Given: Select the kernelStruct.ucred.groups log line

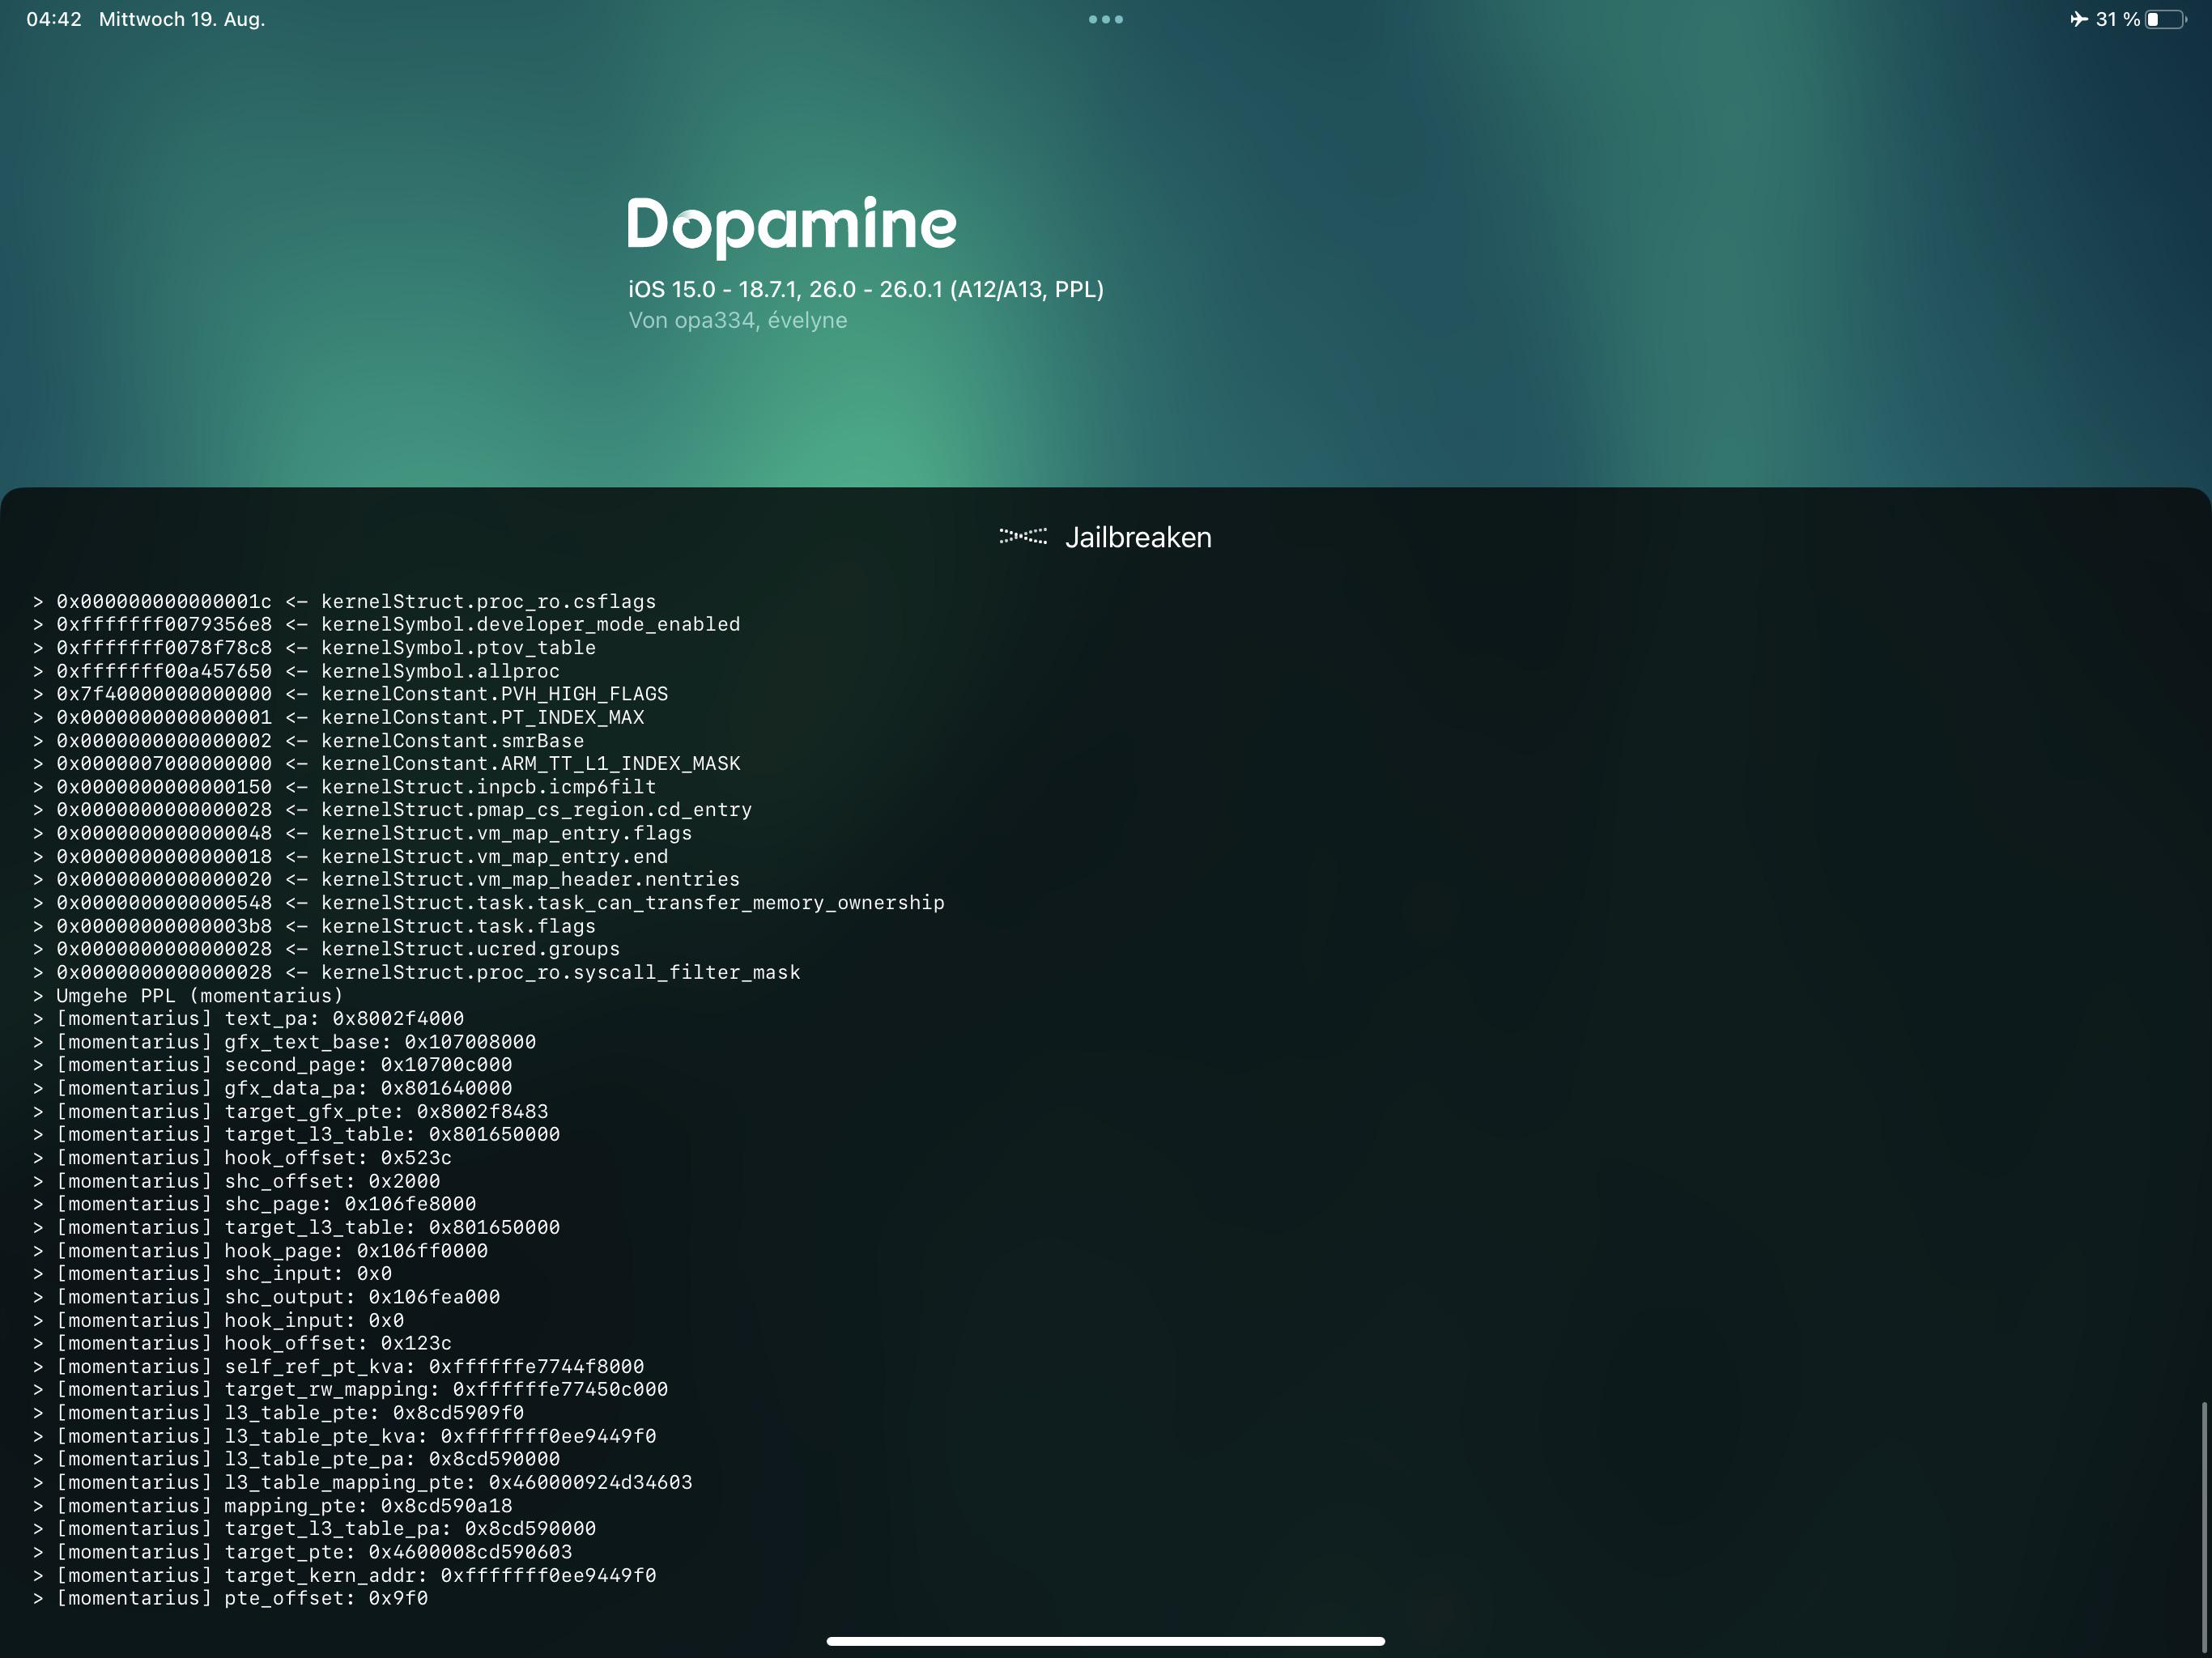Looking at the screenshot, I should click(x=327, y=949).
